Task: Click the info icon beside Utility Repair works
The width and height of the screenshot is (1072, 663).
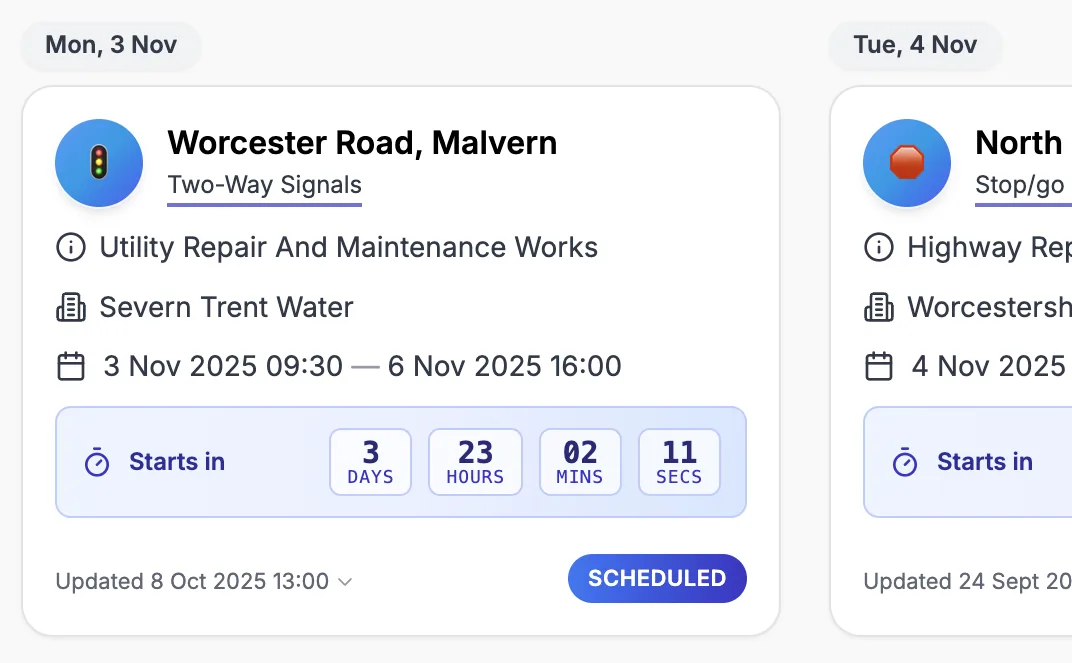Action: (x=71, y=247)
